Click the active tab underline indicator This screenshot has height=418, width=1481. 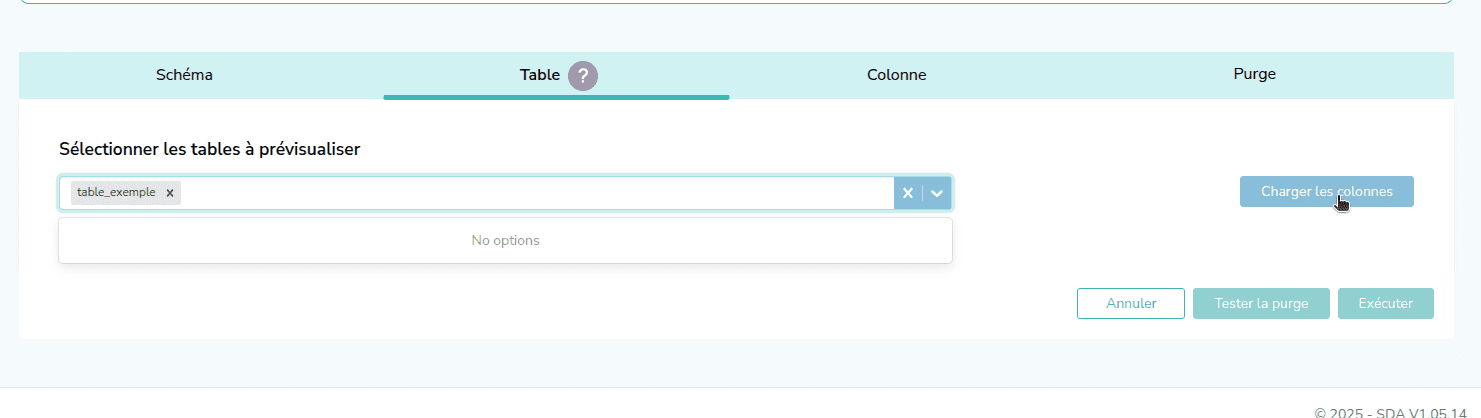[556, 97]
